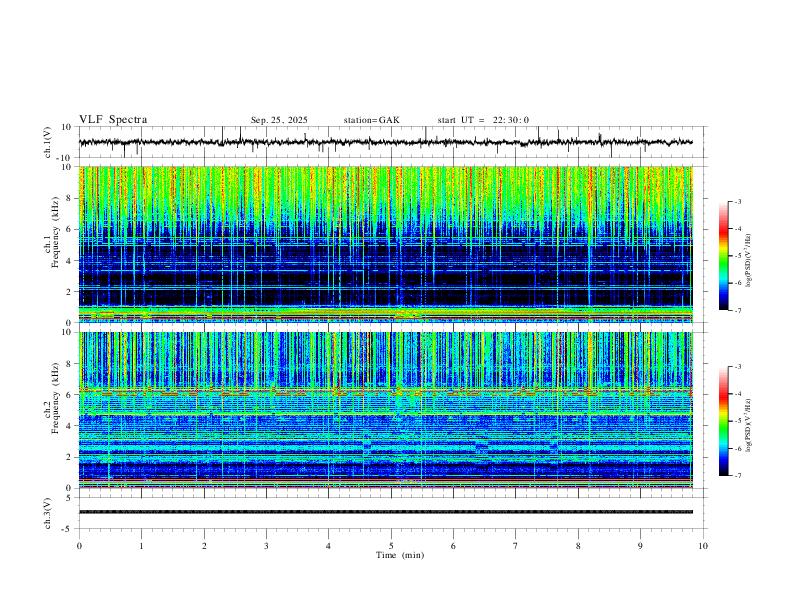This screenshot has width=792, height=612.
Task: Click the ch.2 spectrogram panel
Action: (x=386, y=410)
